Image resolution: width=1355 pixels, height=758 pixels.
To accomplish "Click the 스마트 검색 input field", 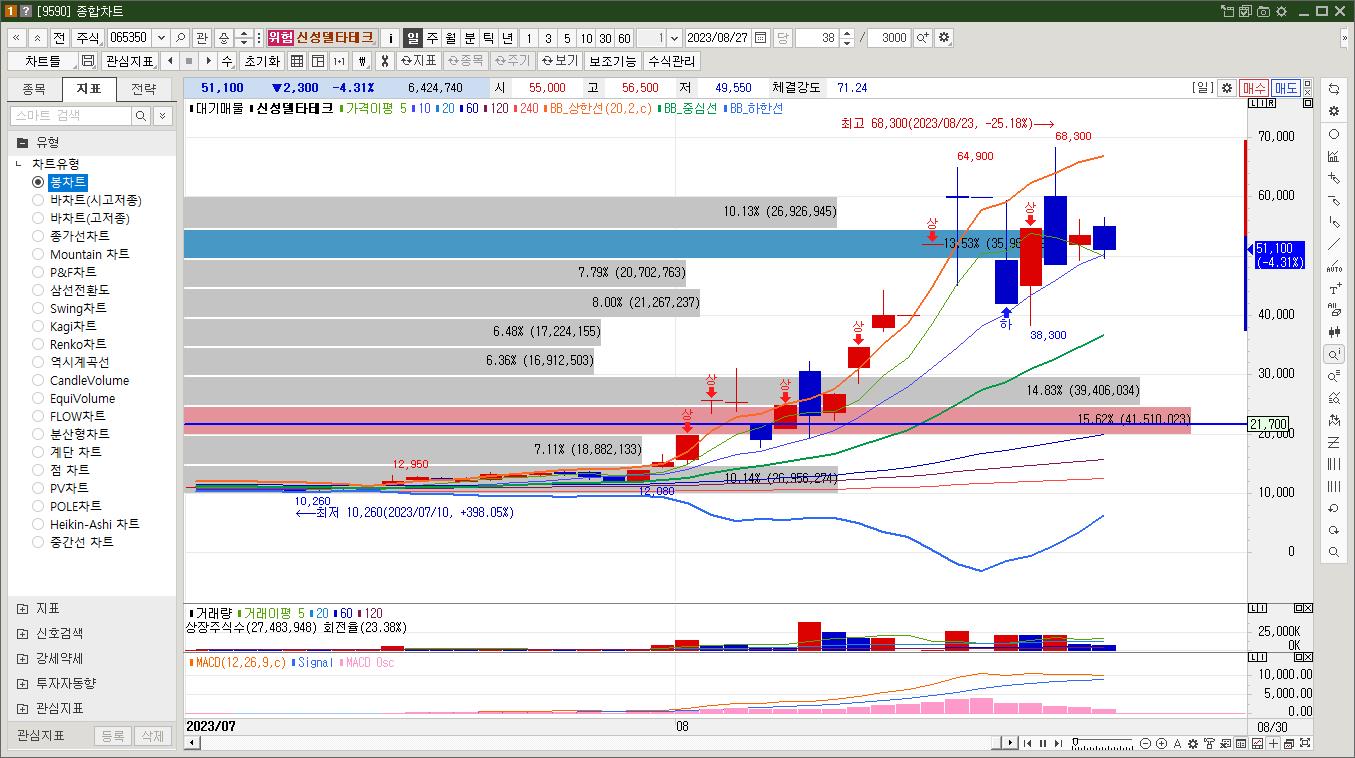I will (70, 116).
